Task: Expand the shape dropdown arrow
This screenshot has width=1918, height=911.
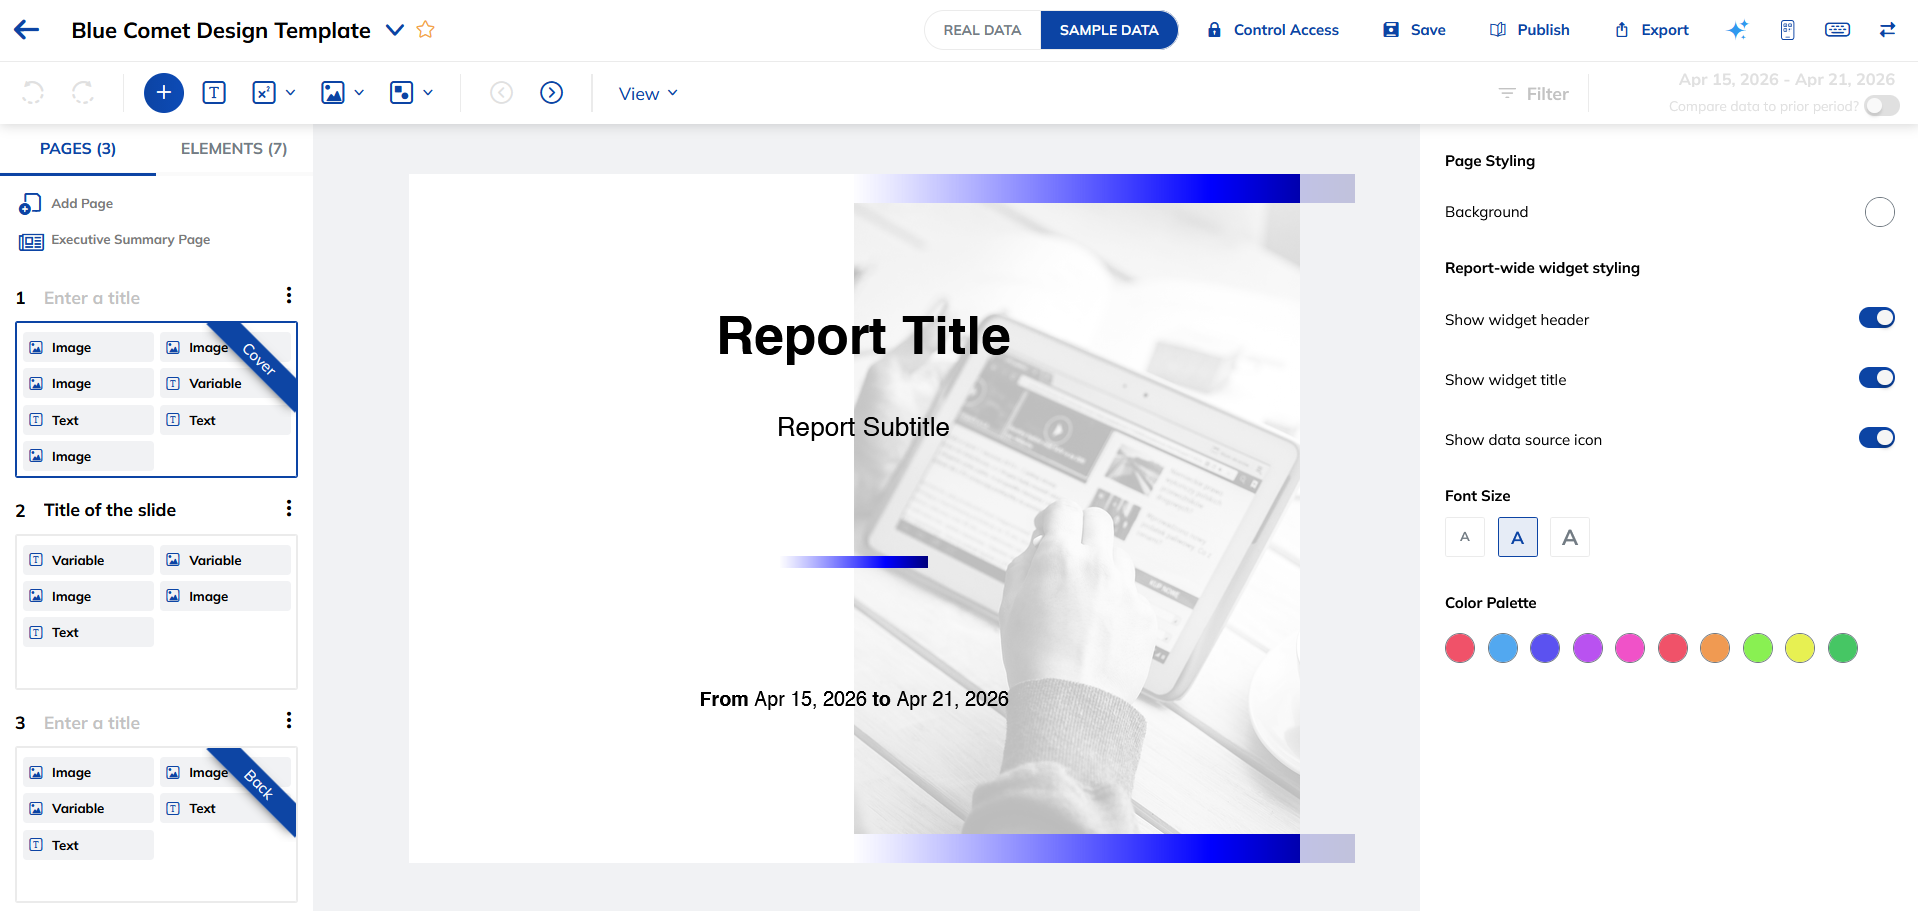Action: [x=428, y=93]
